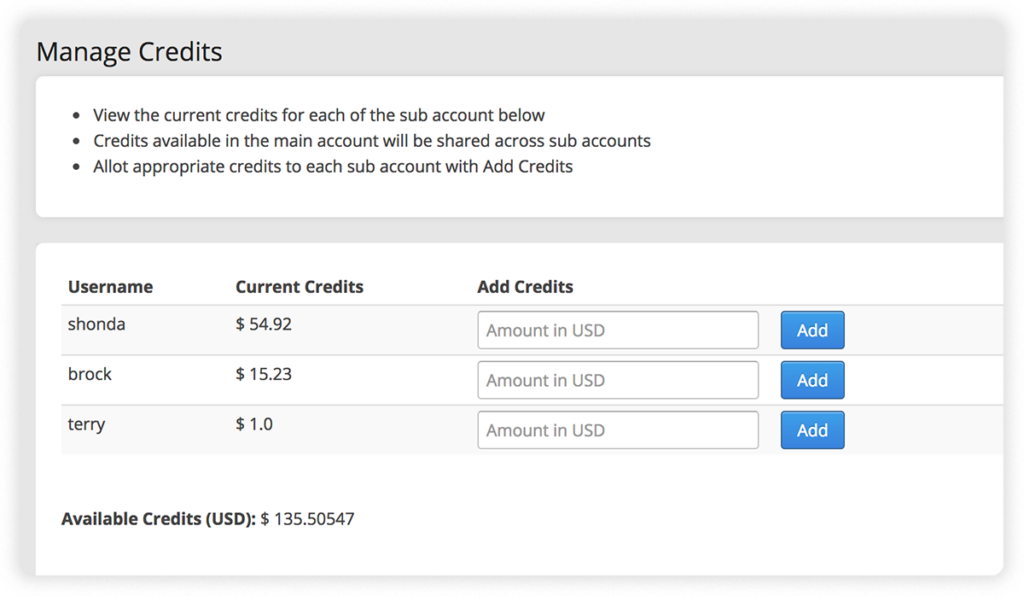The image size is (1024, 596).
Task: Click the Add button for shonda
Action: pos(812,330)
